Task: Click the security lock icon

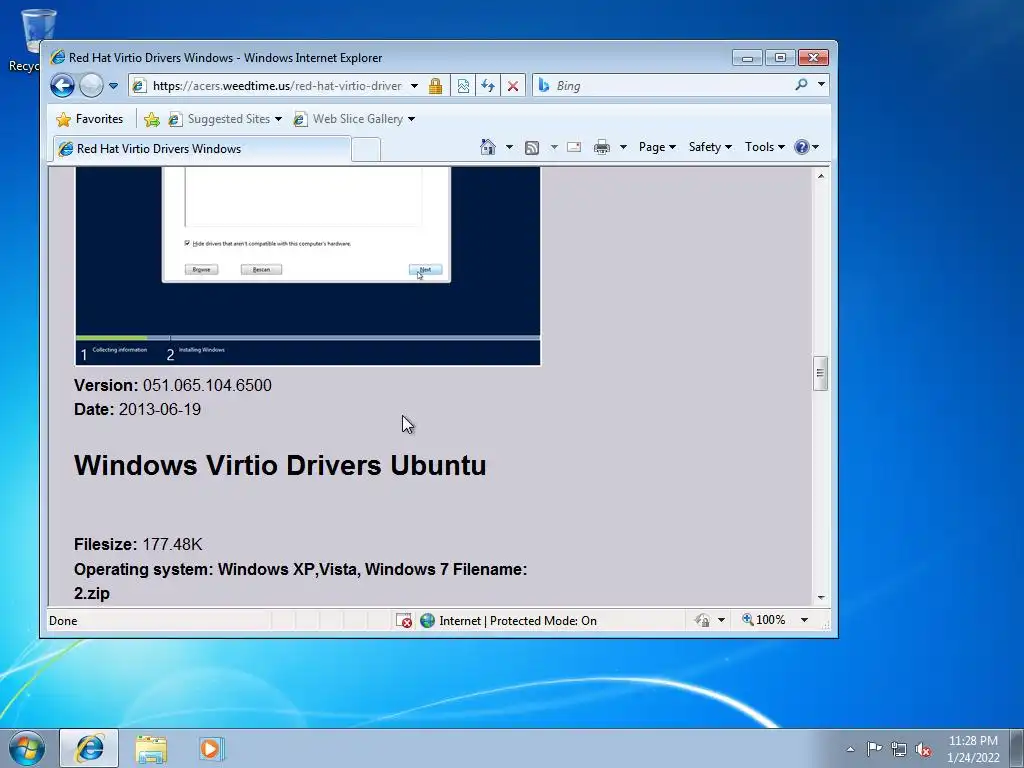Action: (x=436, y=86)
